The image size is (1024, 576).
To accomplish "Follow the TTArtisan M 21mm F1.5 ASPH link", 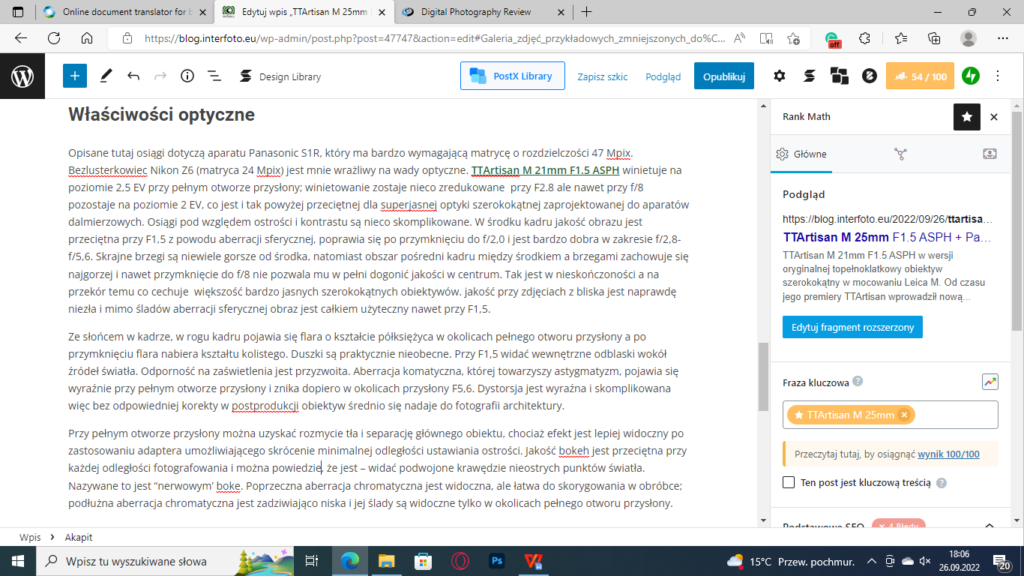I will coord(545,170).
